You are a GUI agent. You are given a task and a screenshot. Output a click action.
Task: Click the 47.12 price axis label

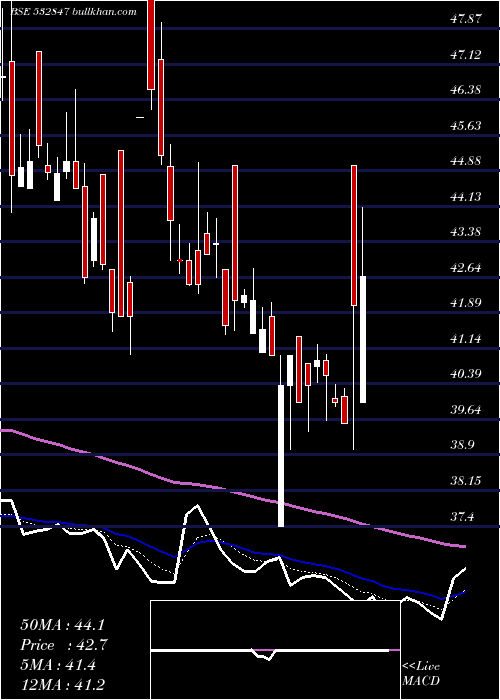coord(466,55)
